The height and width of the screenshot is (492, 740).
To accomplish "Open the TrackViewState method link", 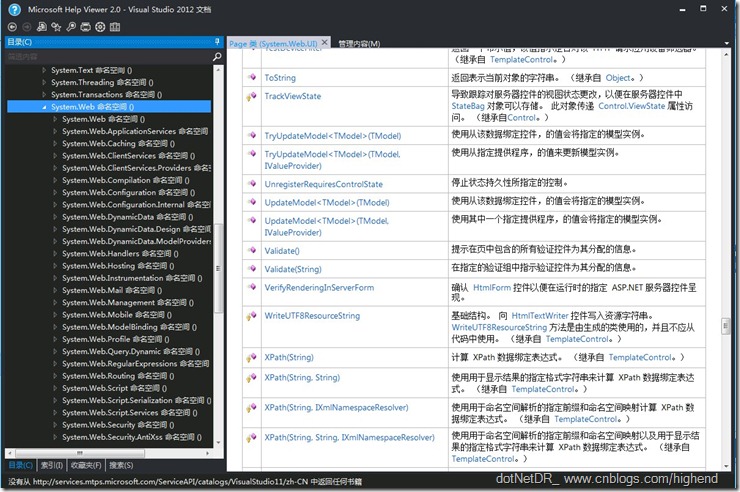I will point(293,96).
